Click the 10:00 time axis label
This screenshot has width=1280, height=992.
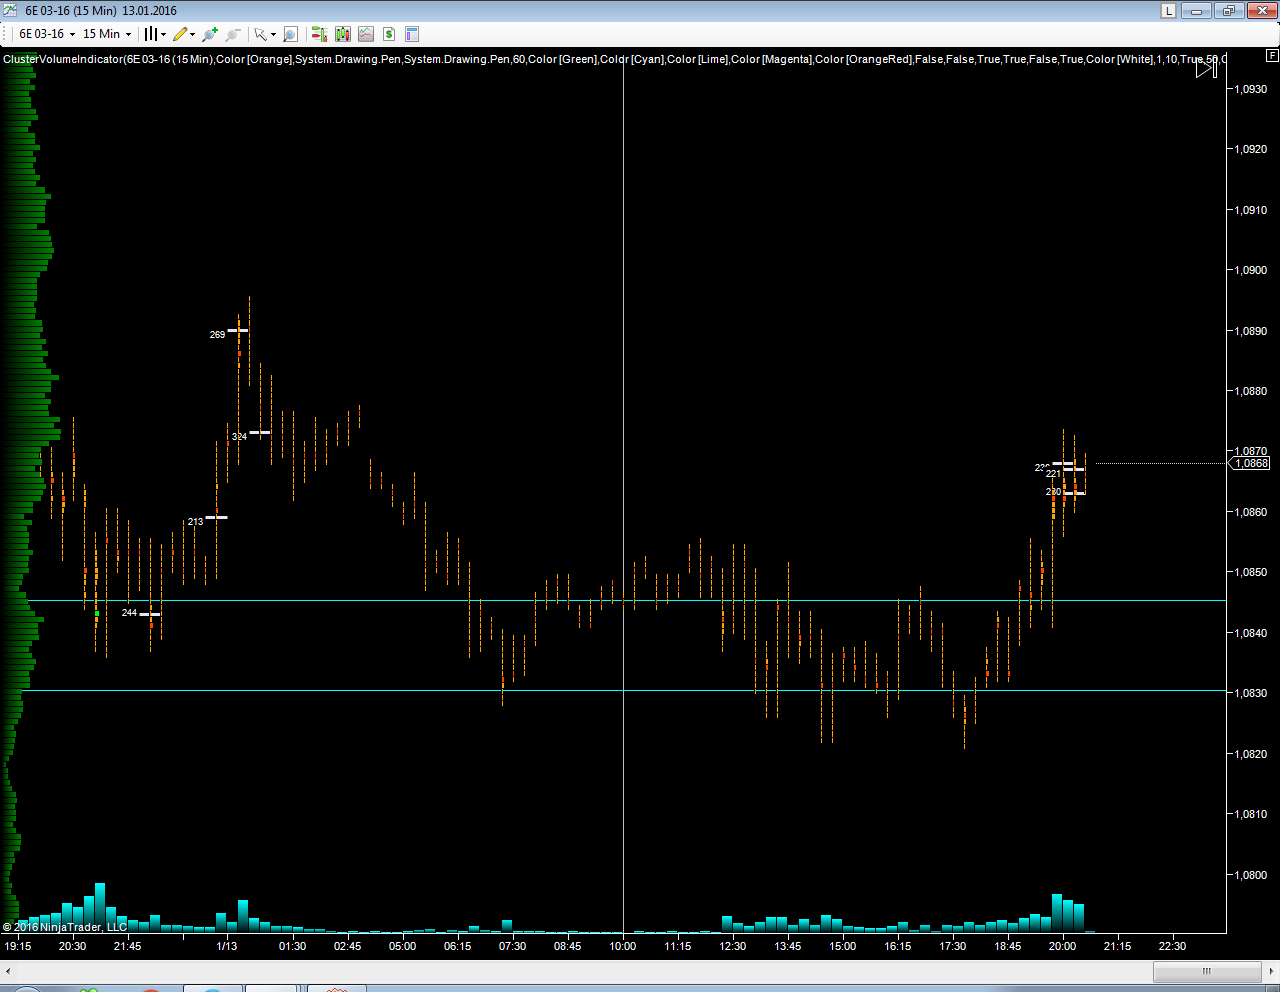pyautogui.click(x=623, y=946)
